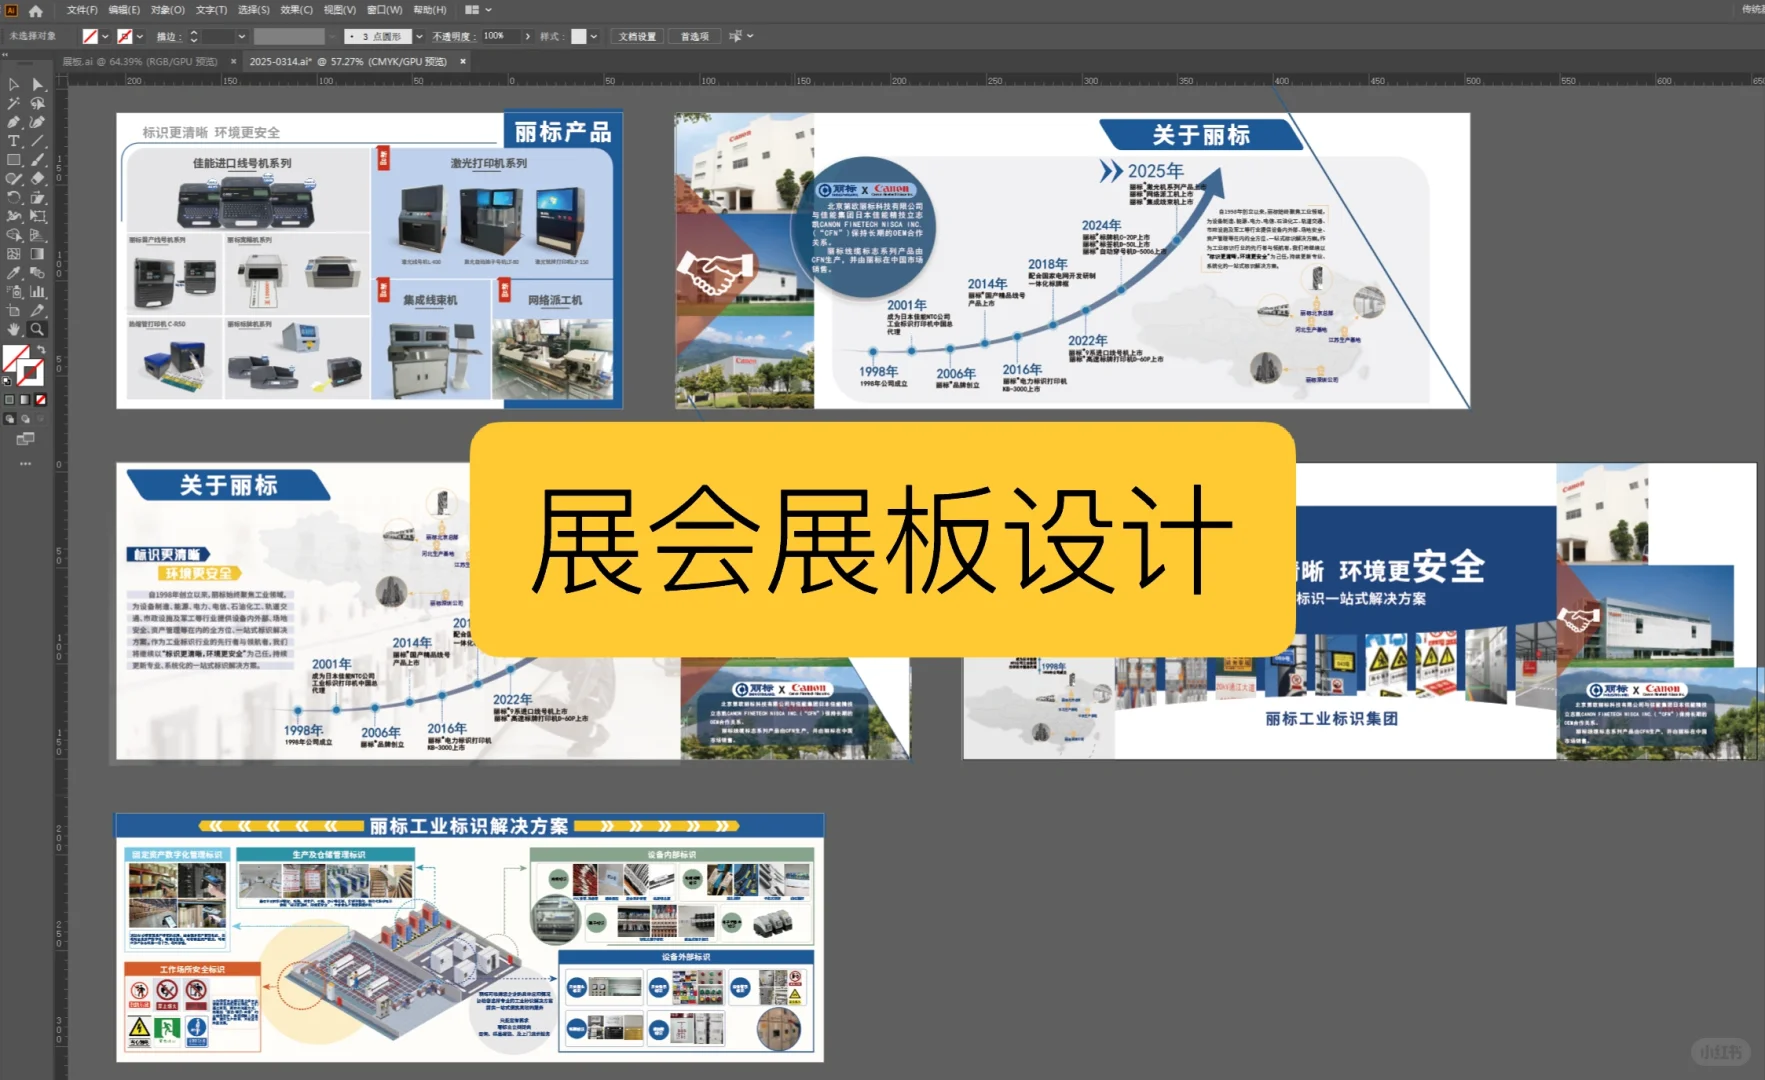The height and width of the screenshot is (1080, 1765).
Task: Select the Line Segment tool
Action: (38, 140)
